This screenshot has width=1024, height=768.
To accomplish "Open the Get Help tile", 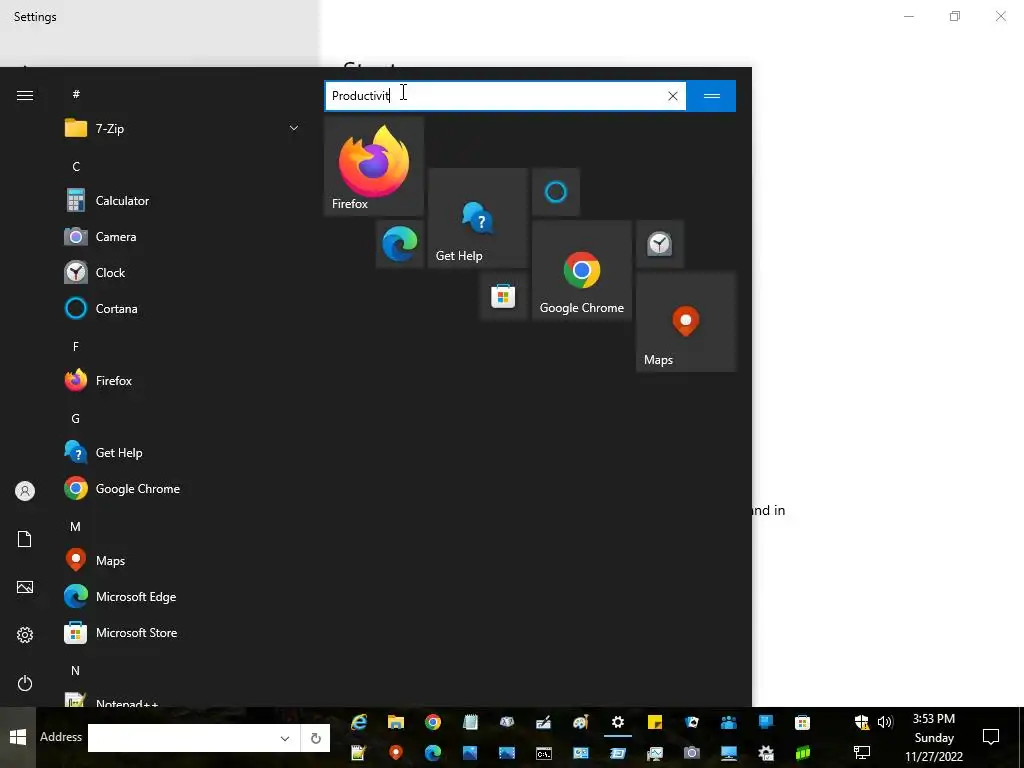I will (478, 218).
